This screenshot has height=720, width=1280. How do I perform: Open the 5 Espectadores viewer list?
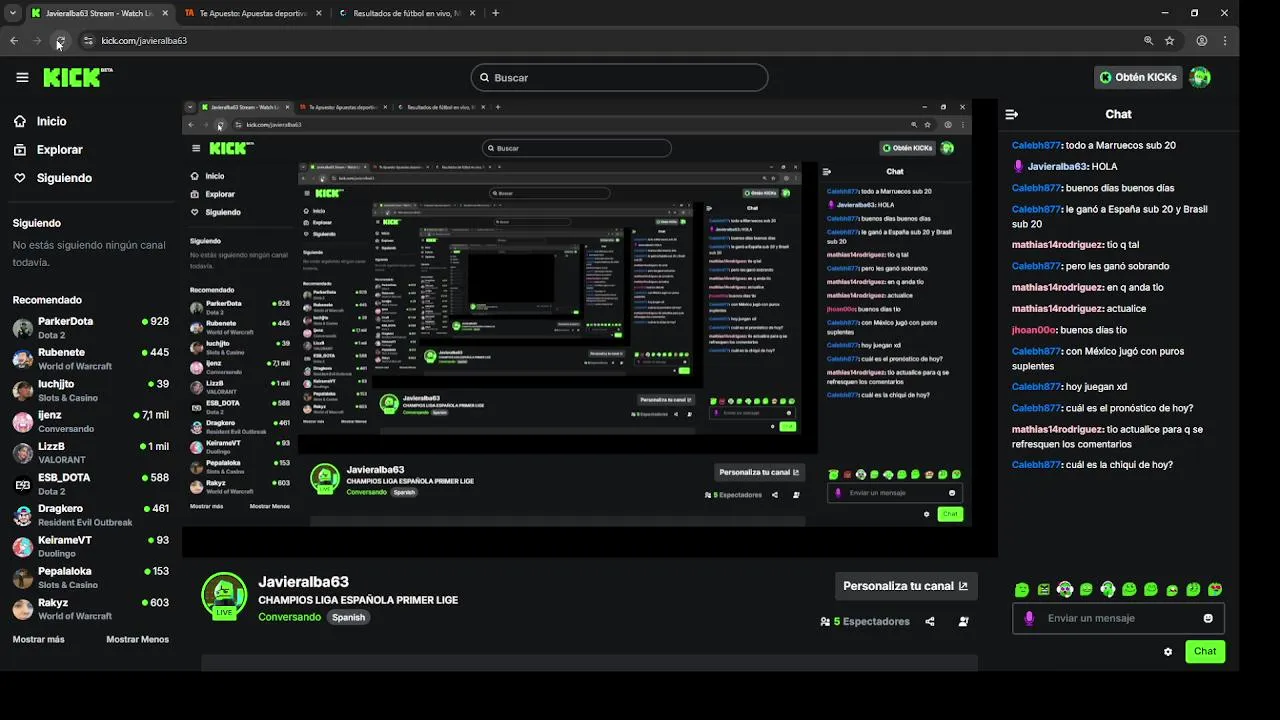[x=864, y=621]
